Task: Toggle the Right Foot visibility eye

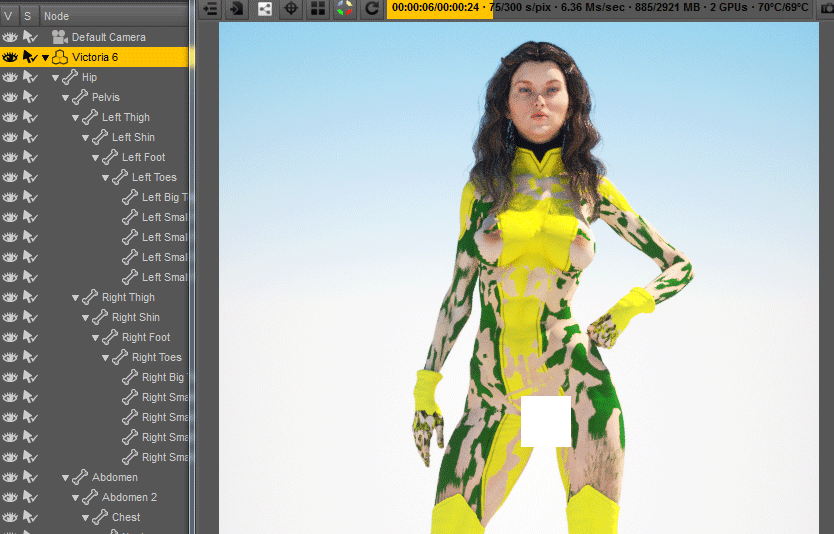Action: tap(10, 337)
